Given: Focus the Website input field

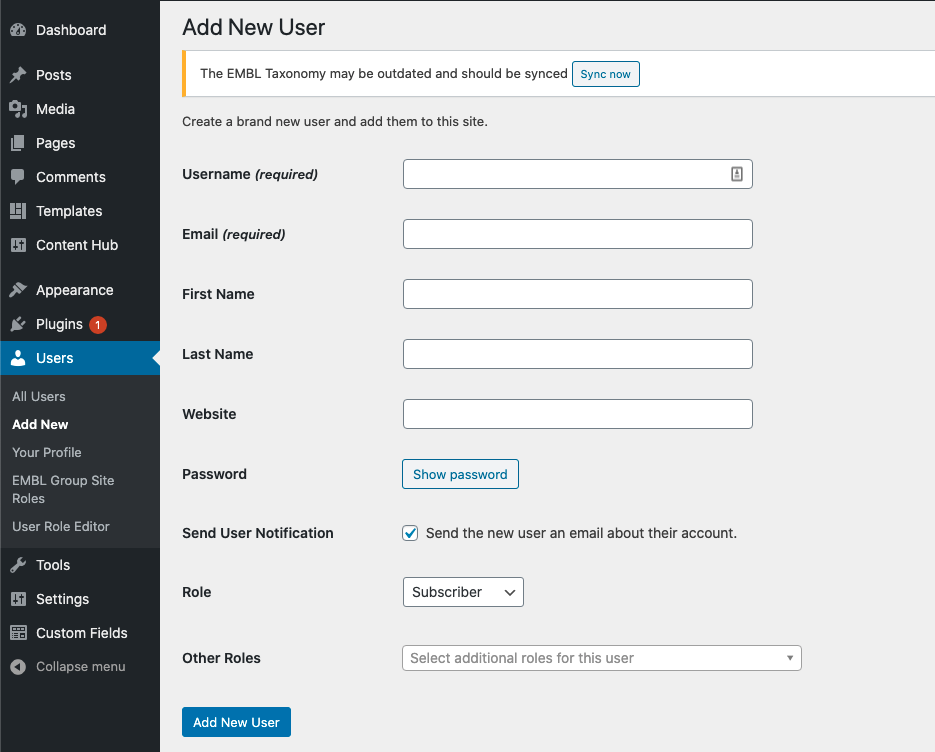Looking at the screenshot, I should (577, 414).
